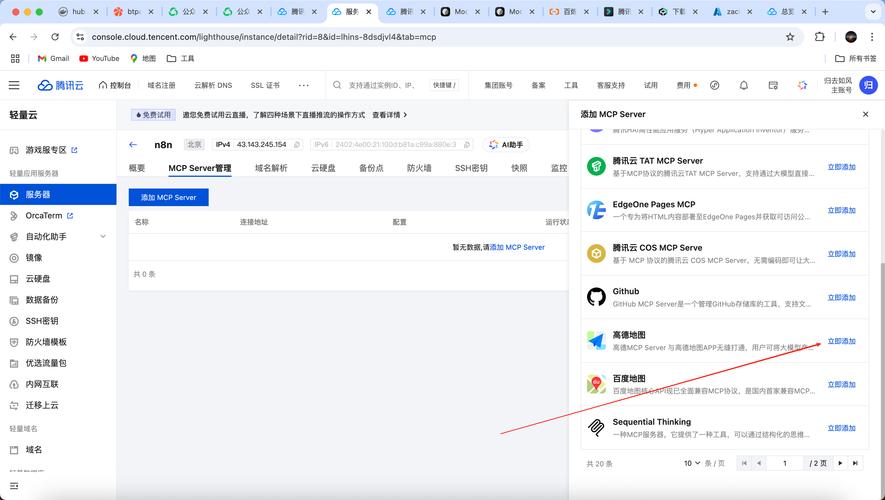Click the notification bell icon

coord(744,85)
